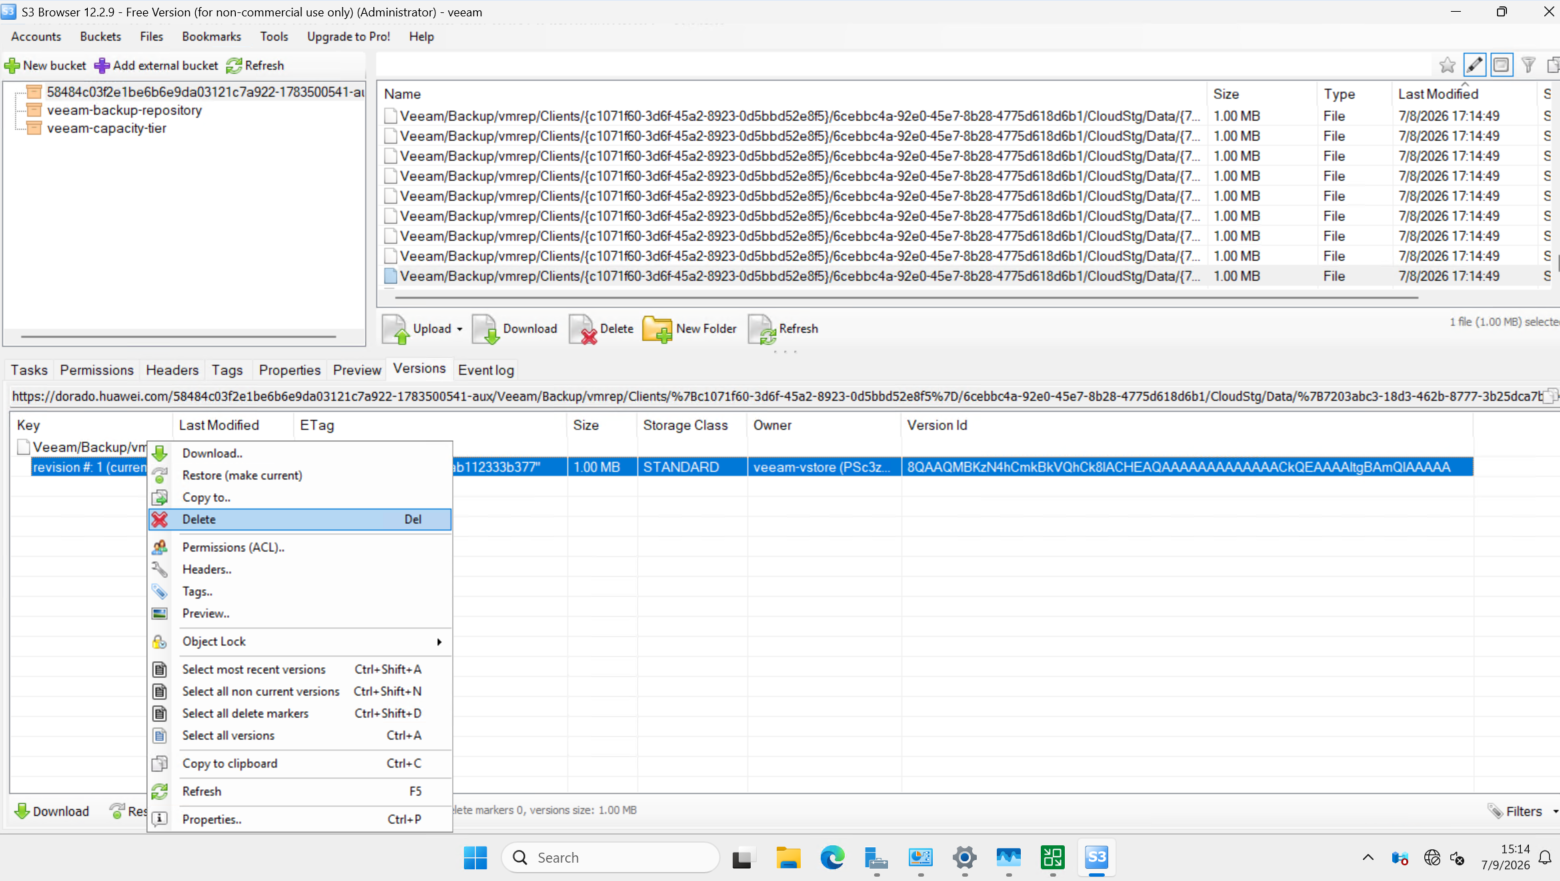Choose Refresh in the context menu
1560x881 pixels.
[x=300, y=792]
